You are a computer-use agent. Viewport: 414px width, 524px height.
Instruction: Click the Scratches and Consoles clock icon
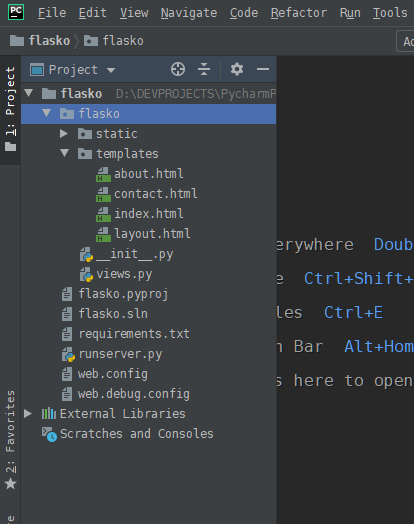pos(49,434)
